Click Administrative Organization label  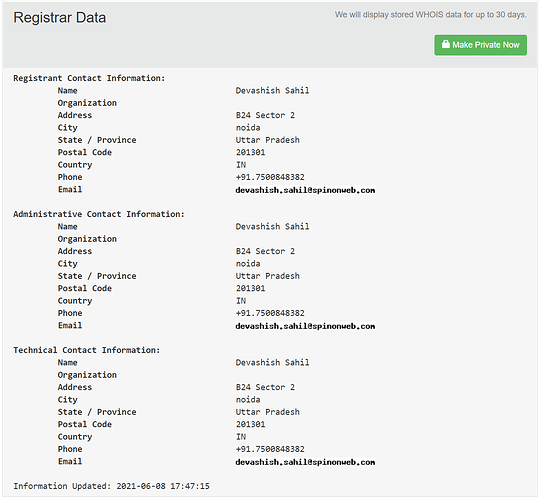pos(87,239)
